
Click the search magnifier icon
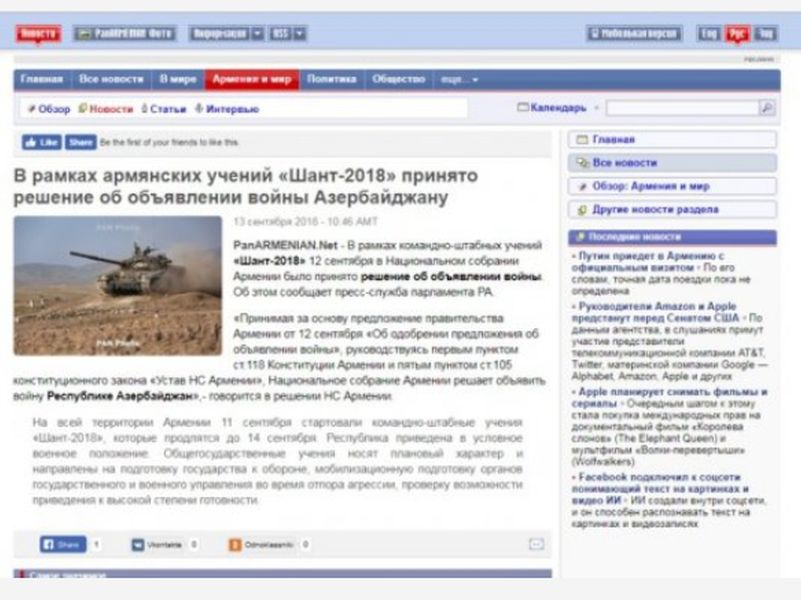(766, 108)
